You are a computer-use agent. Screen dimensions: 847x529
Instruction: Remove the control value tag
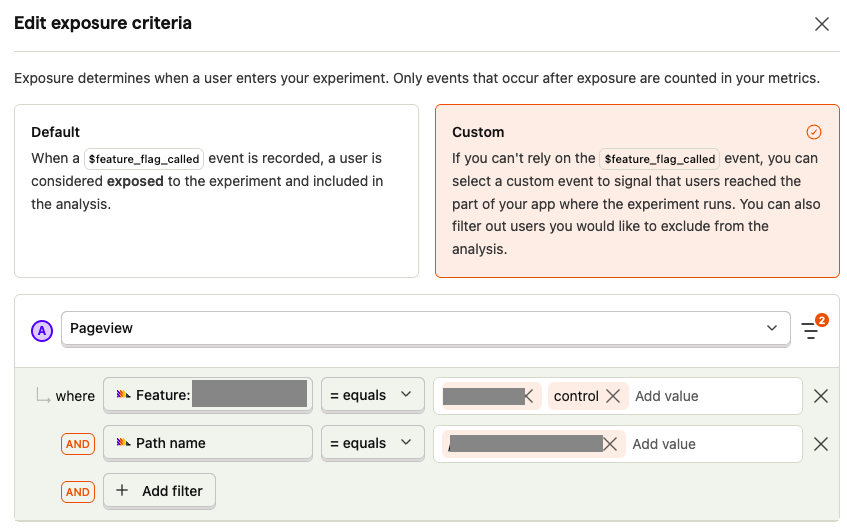[613, 396]
